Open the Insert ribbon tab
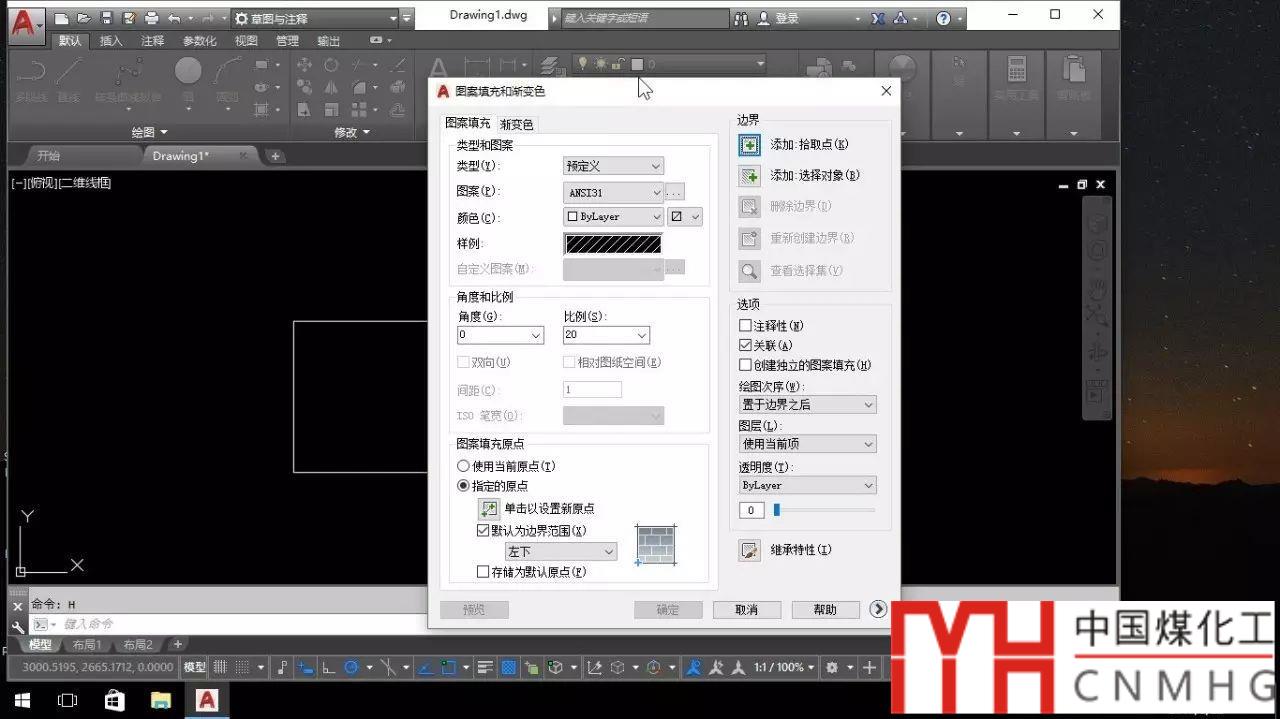 pyautogui.click(x=111, y=41)
